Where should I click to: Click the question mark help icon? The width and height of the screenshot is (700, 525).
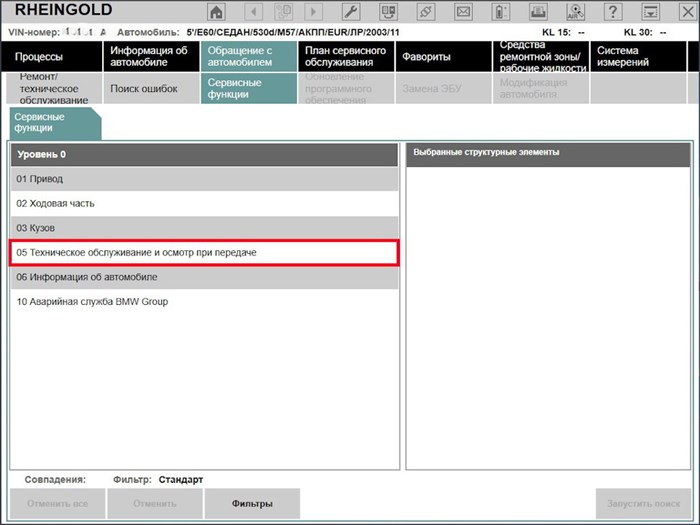613,12
